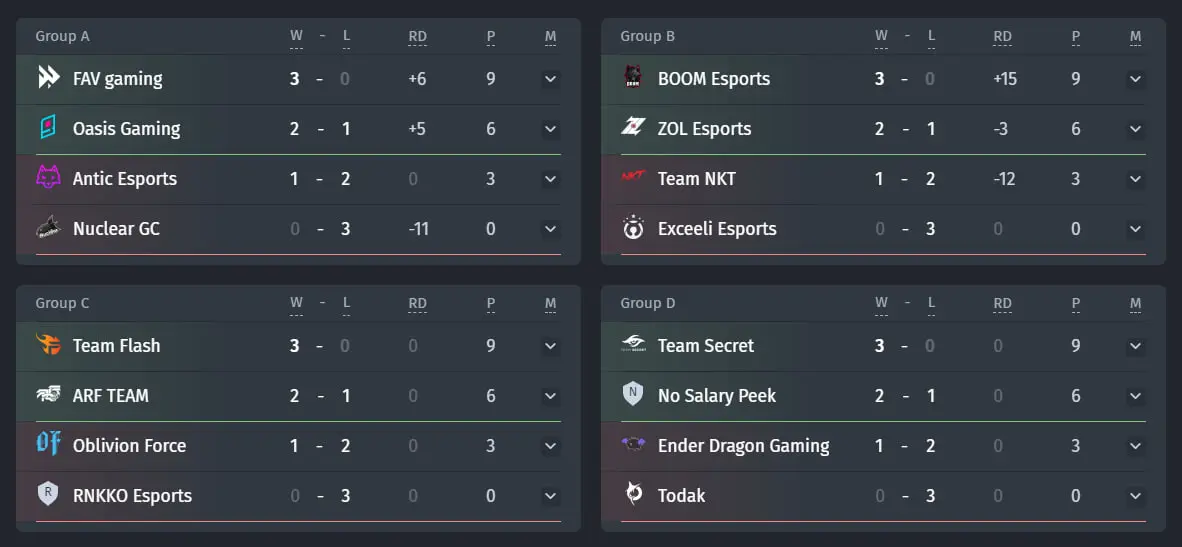This screenshot has width=1182, height=547.
Task: Click the Exceeli Esports logo
Action: (633, 228)
